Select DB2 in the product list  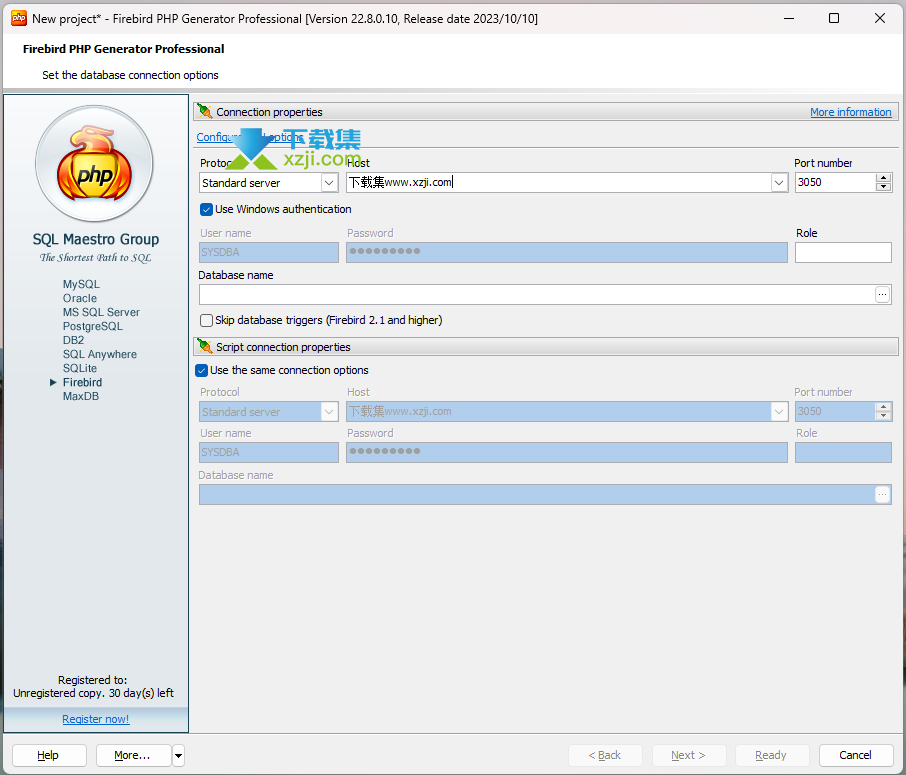pyautogui.click(x=73, y=340)
